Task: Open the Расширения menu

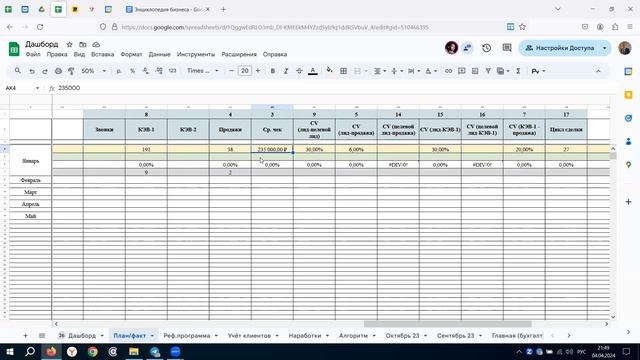Action: coord(239,54)
